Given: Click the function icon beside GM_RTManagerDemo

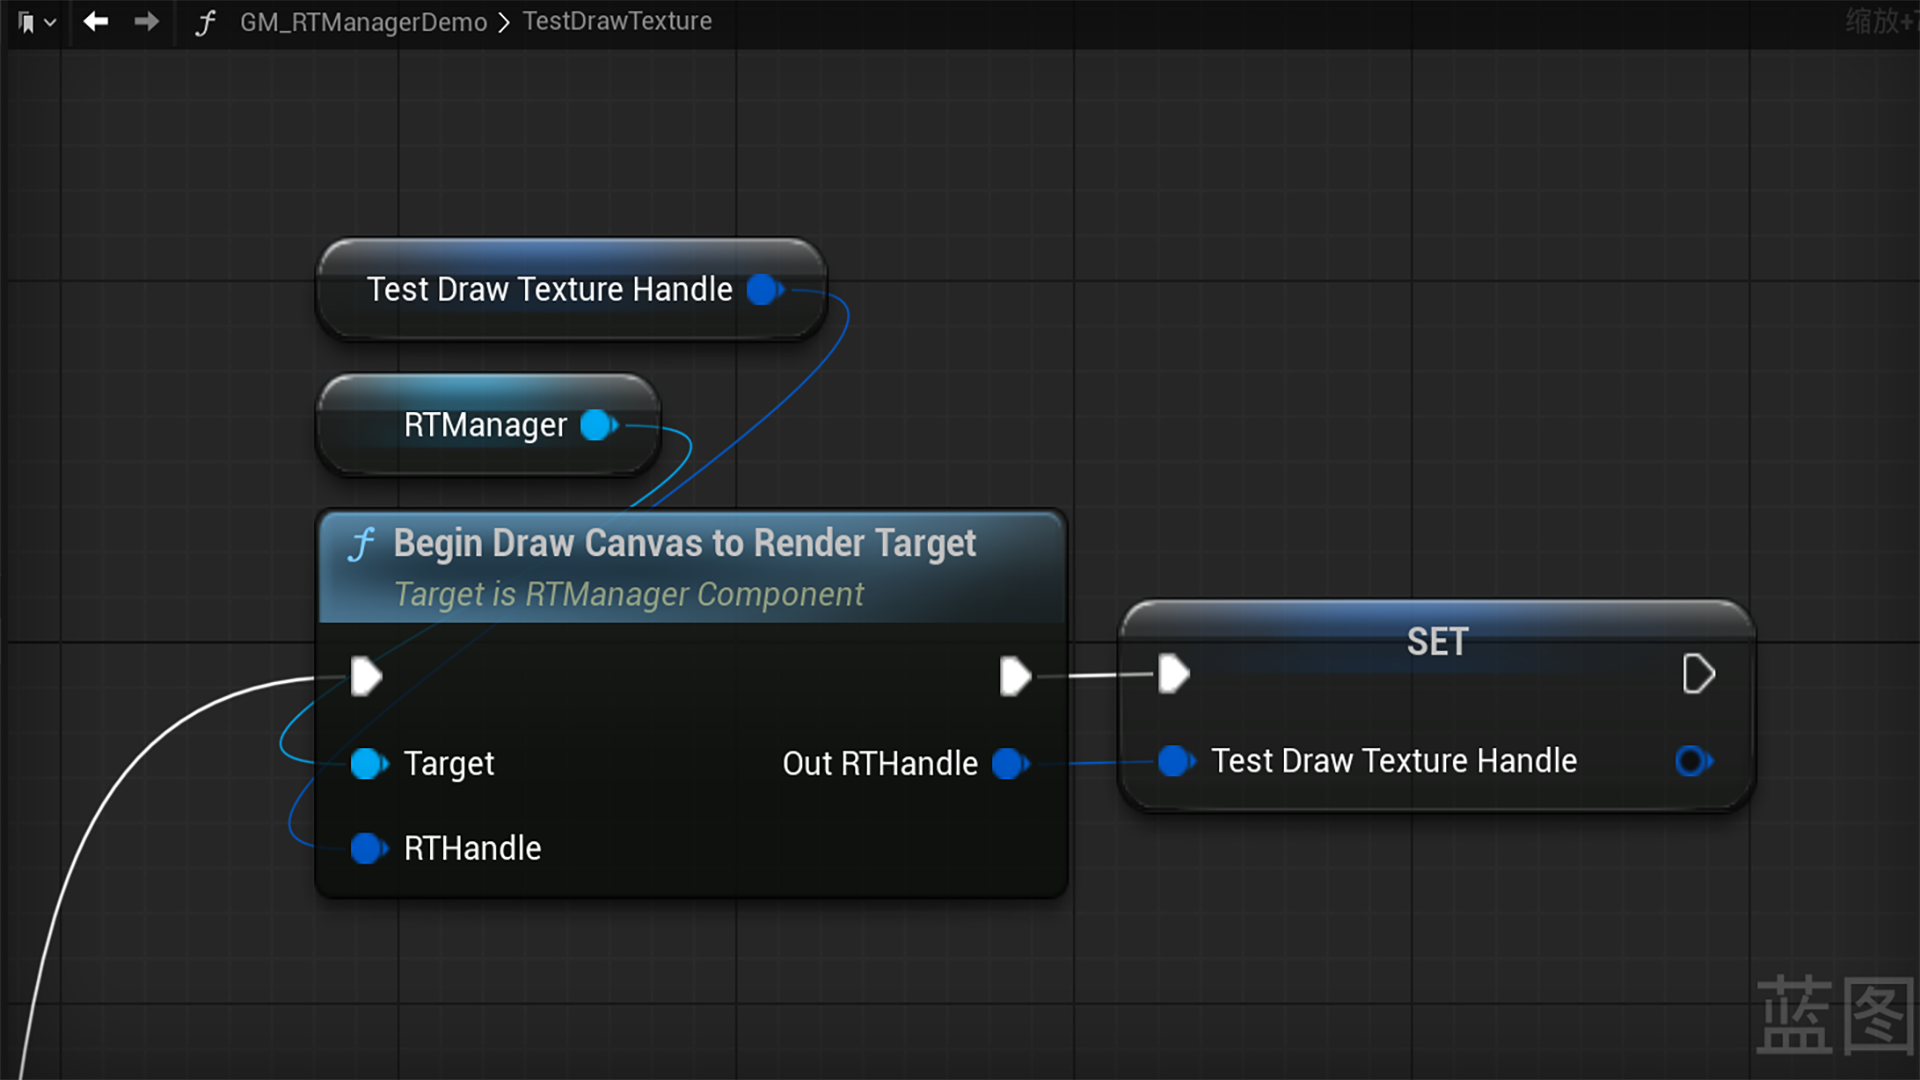Looking at the screenshot, I should point(205,22).
